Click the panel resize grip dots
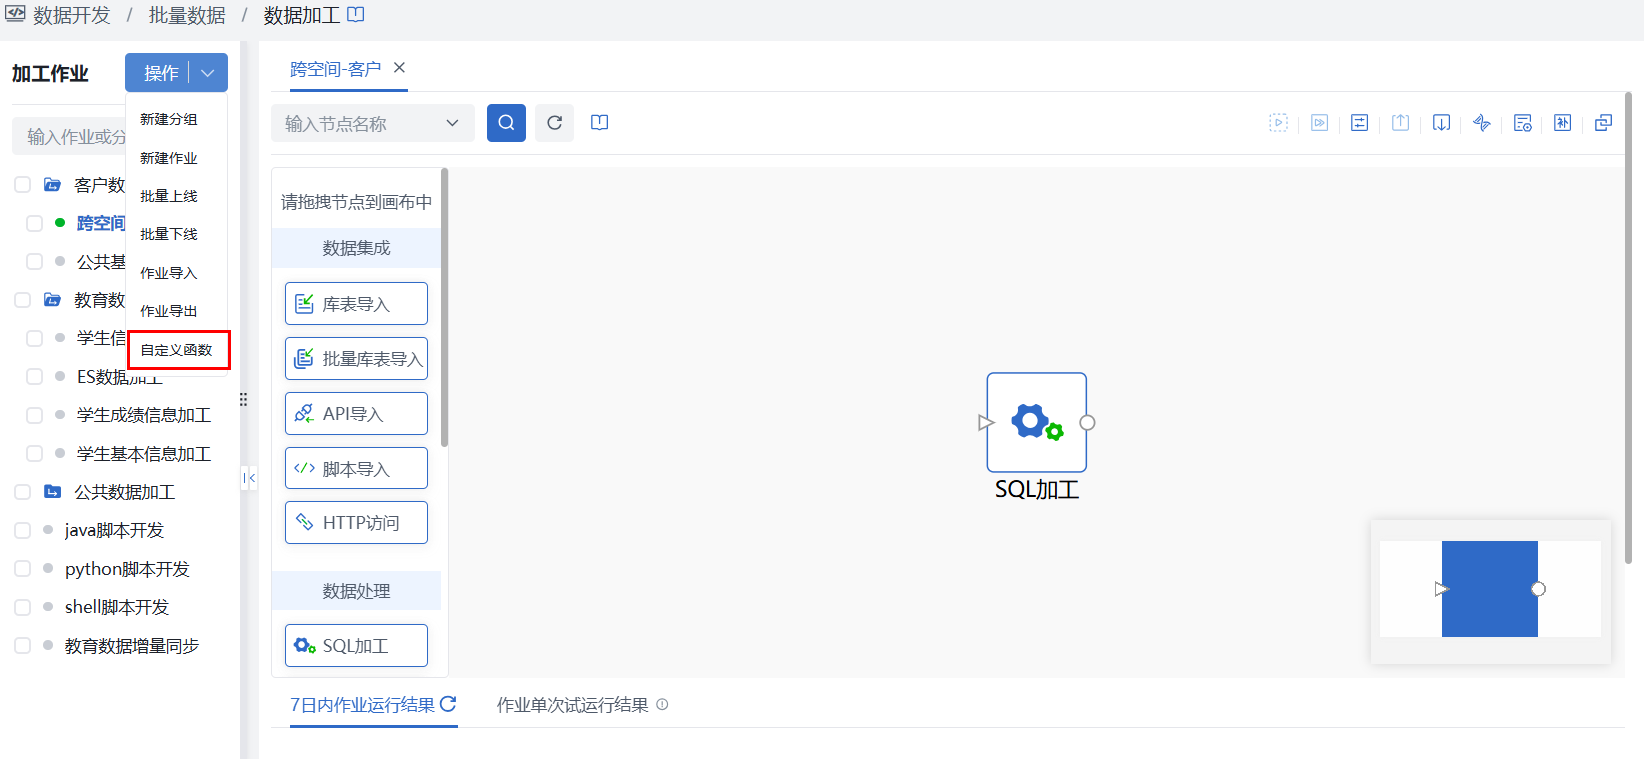The width and height of the screenshot is (1644, 759). [x=243, y=399]
